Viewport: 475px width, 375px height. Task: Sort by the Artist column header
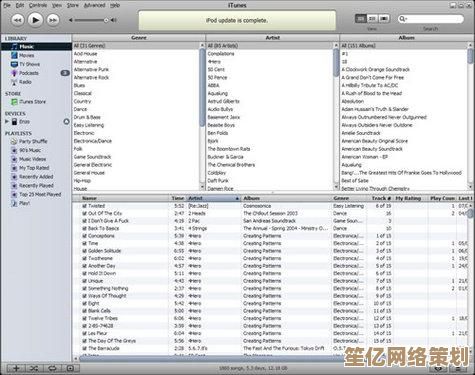(x=213, y=198)
